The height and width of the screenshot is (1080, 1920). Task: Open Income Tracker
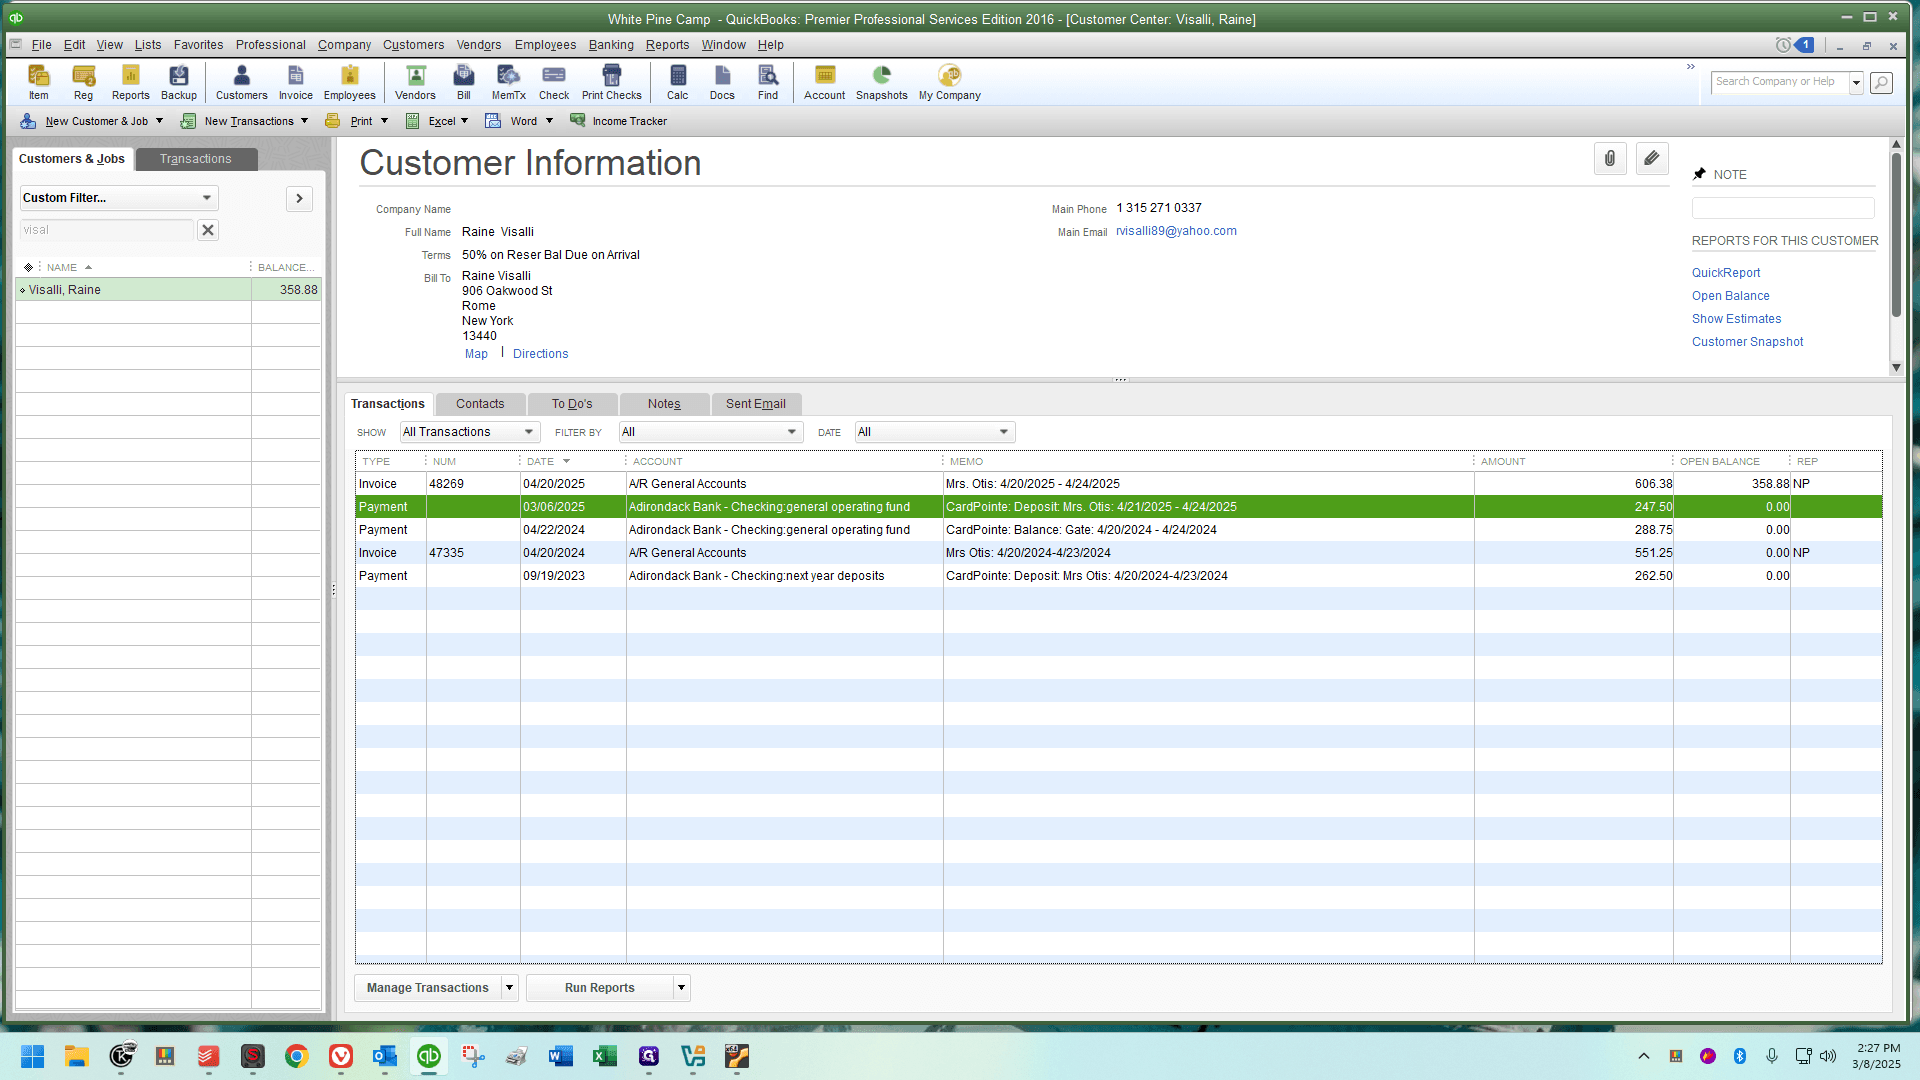click(619, 121)
